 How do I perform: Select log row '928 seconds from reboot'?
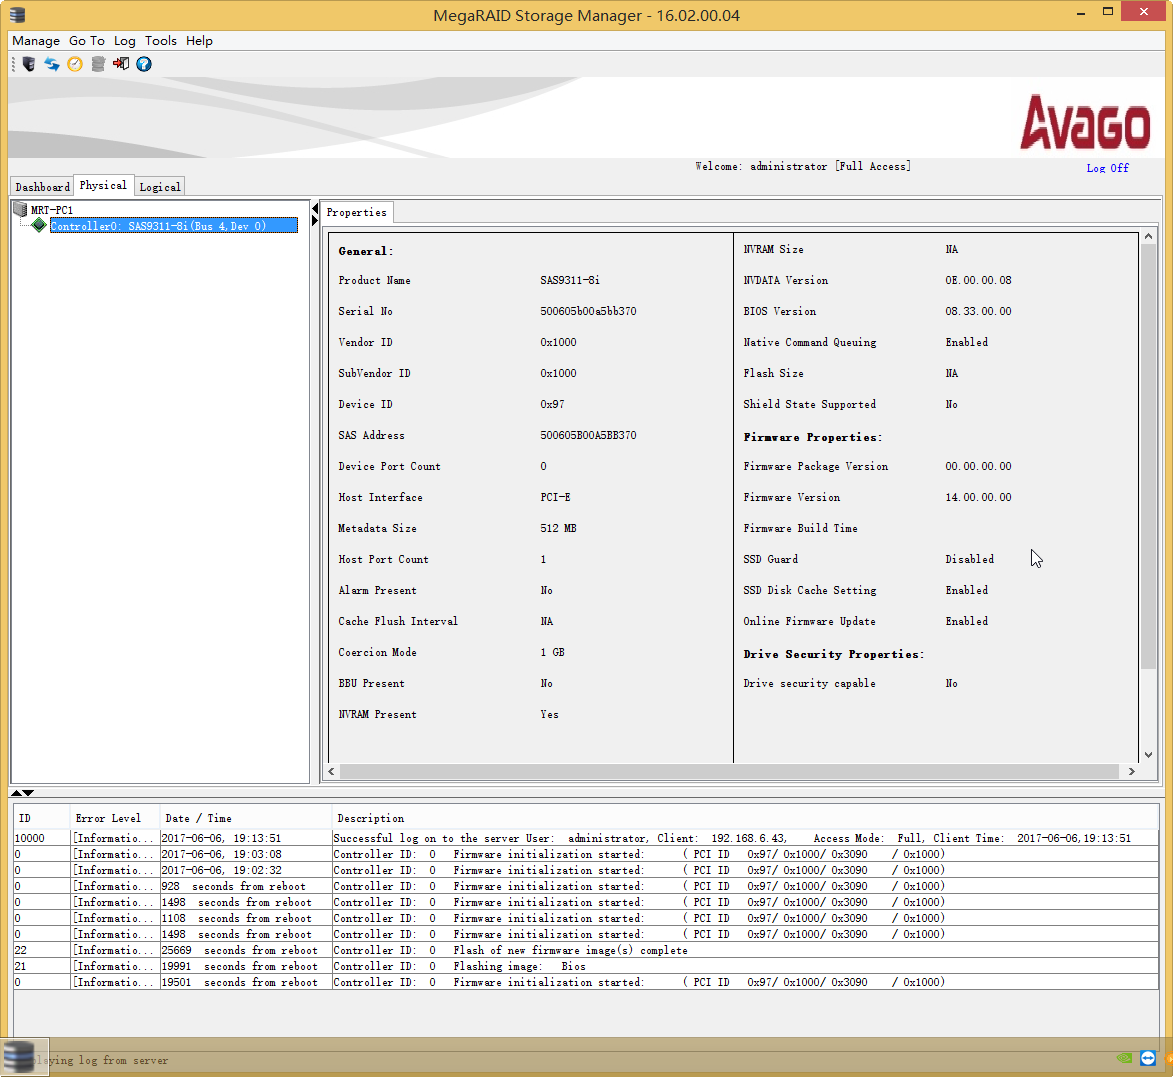point(586,886)
